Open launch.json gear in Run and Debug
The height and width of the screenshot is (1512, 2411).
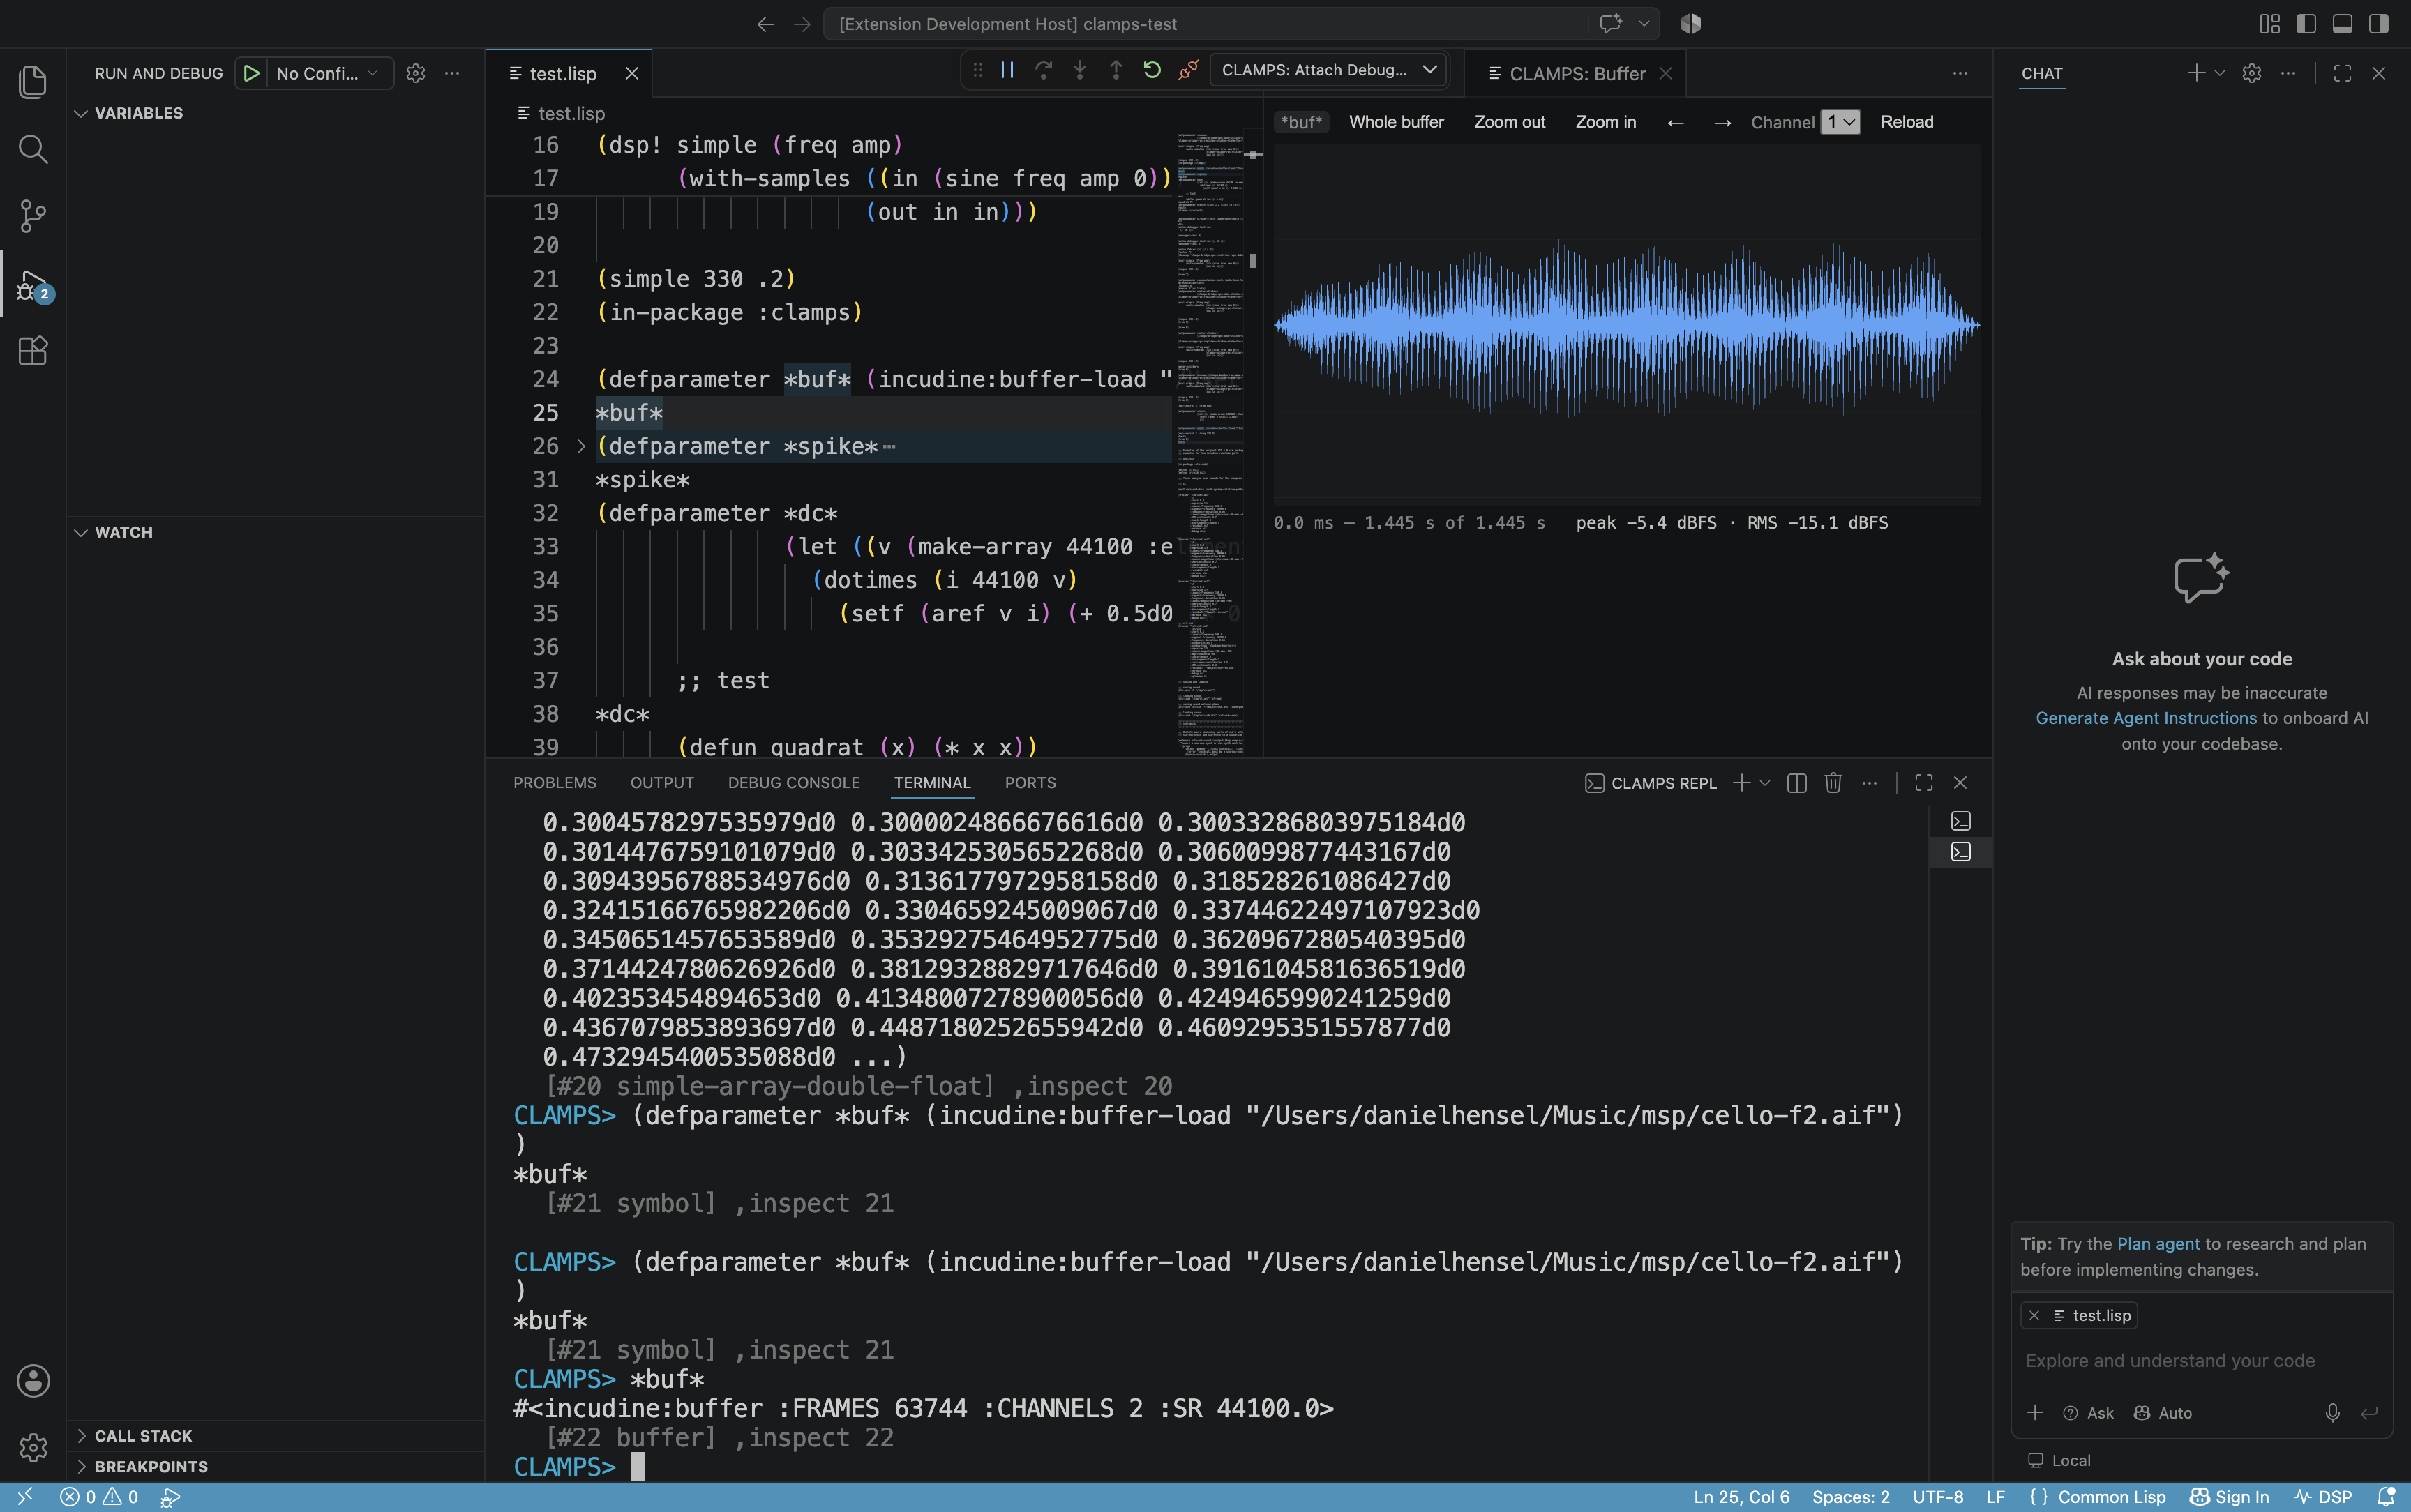(x=416, y=73)
